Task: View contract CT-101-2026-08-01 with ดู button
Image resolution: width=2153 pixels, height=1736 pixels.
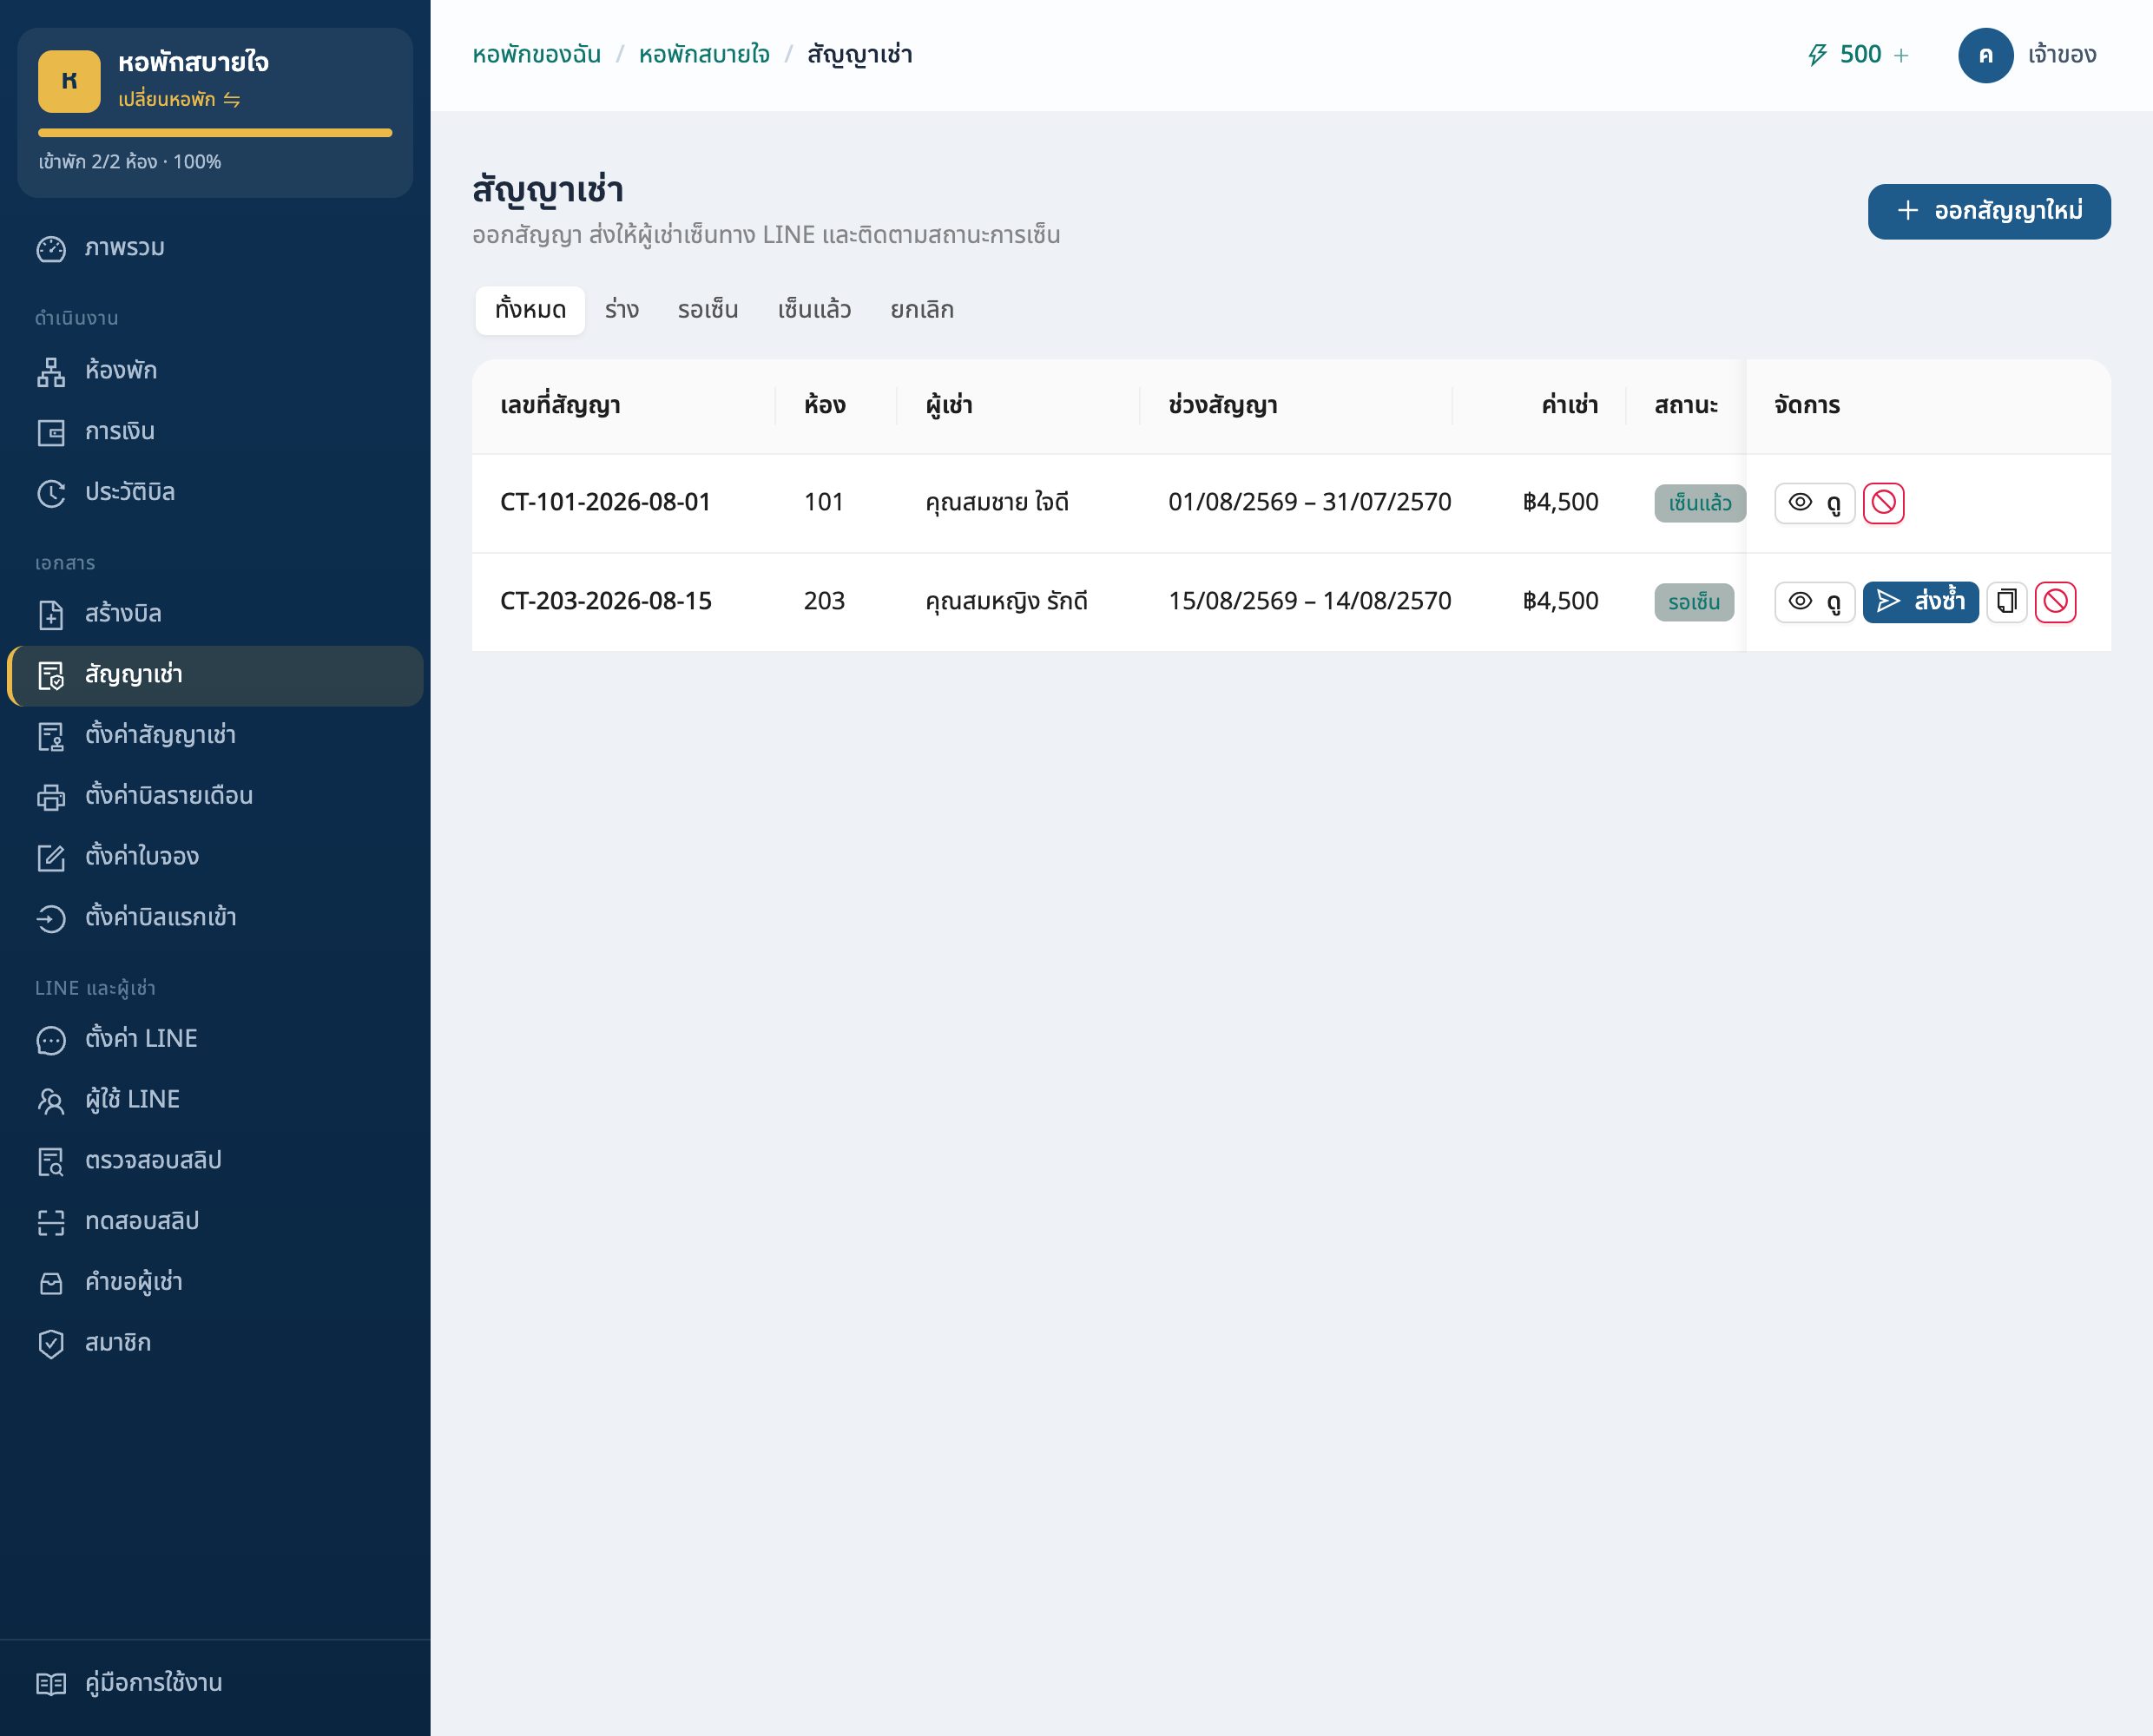Action: (1814, 503)
